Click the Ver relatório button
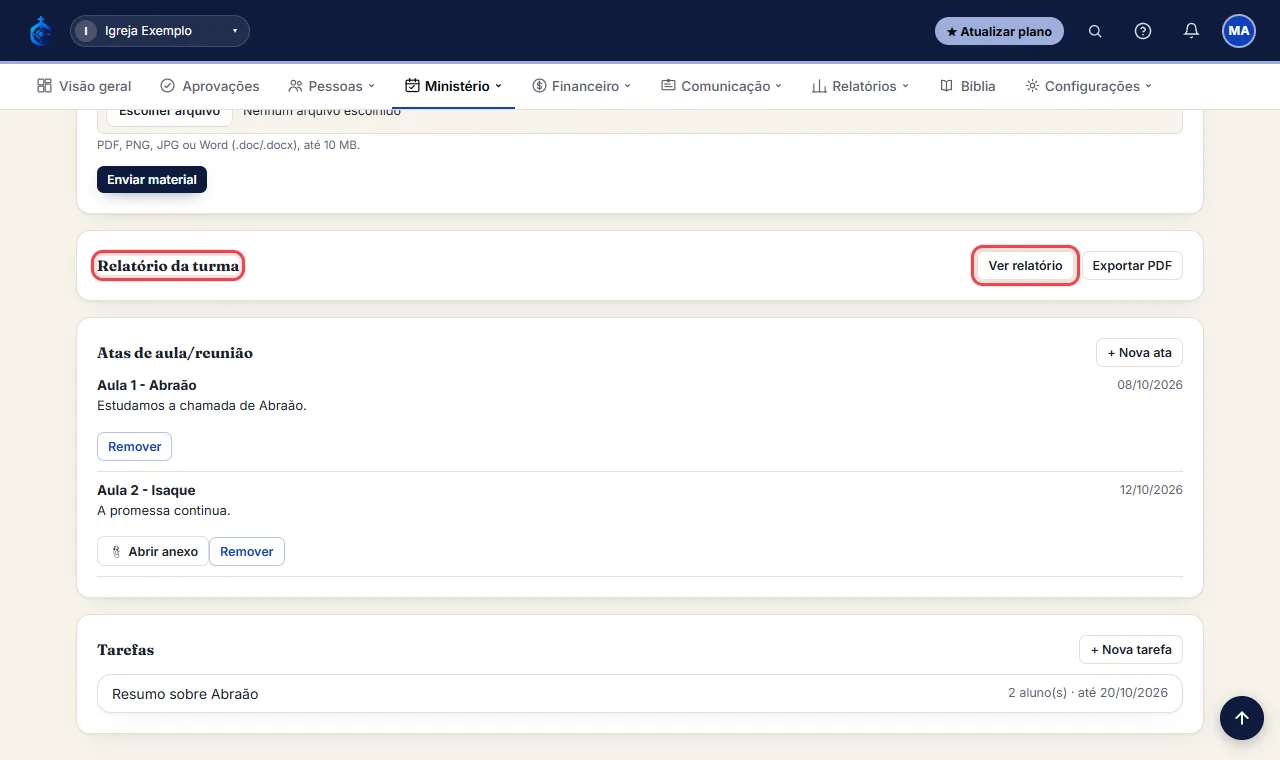This screenshot has height=760, width=1280. click(1025, 266)
